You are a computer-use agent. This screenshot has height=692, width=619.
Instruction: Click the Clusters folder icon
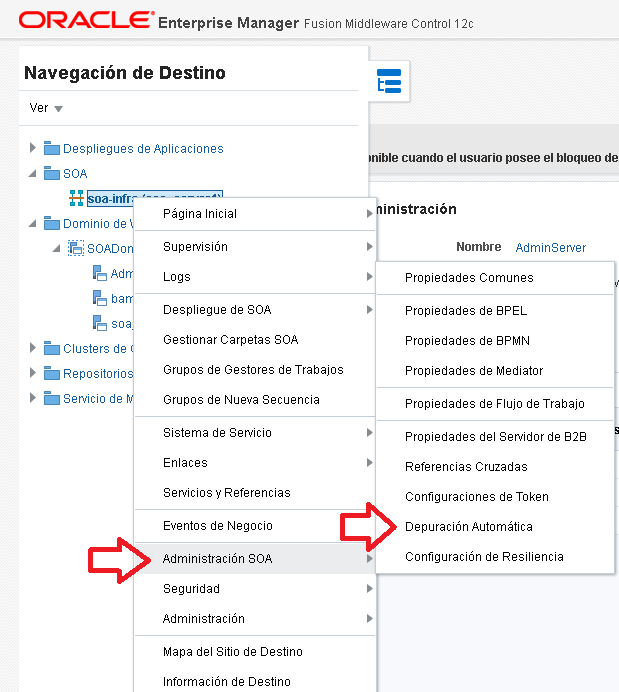(52, 348)
